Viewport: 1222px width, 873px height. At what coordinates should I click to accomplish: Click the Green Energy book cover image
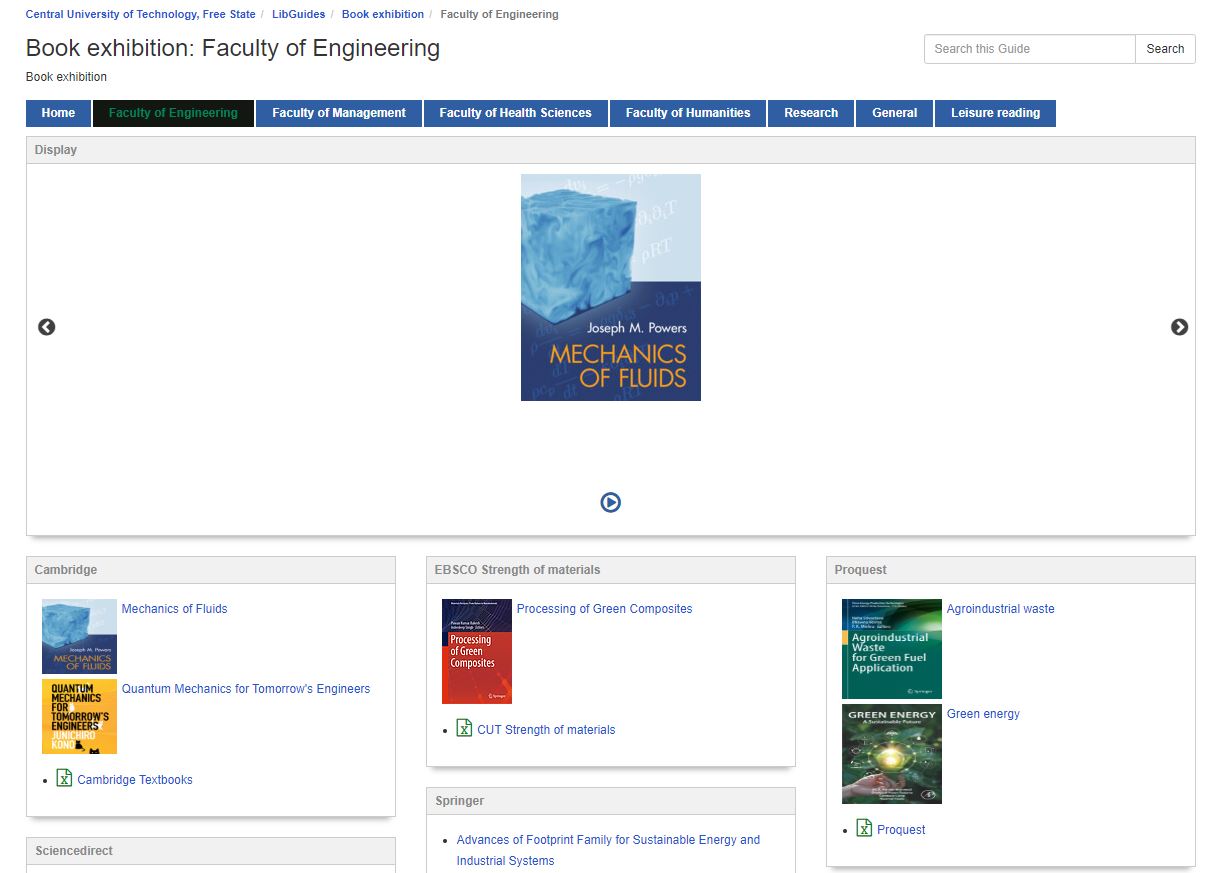tap(891, 754)
